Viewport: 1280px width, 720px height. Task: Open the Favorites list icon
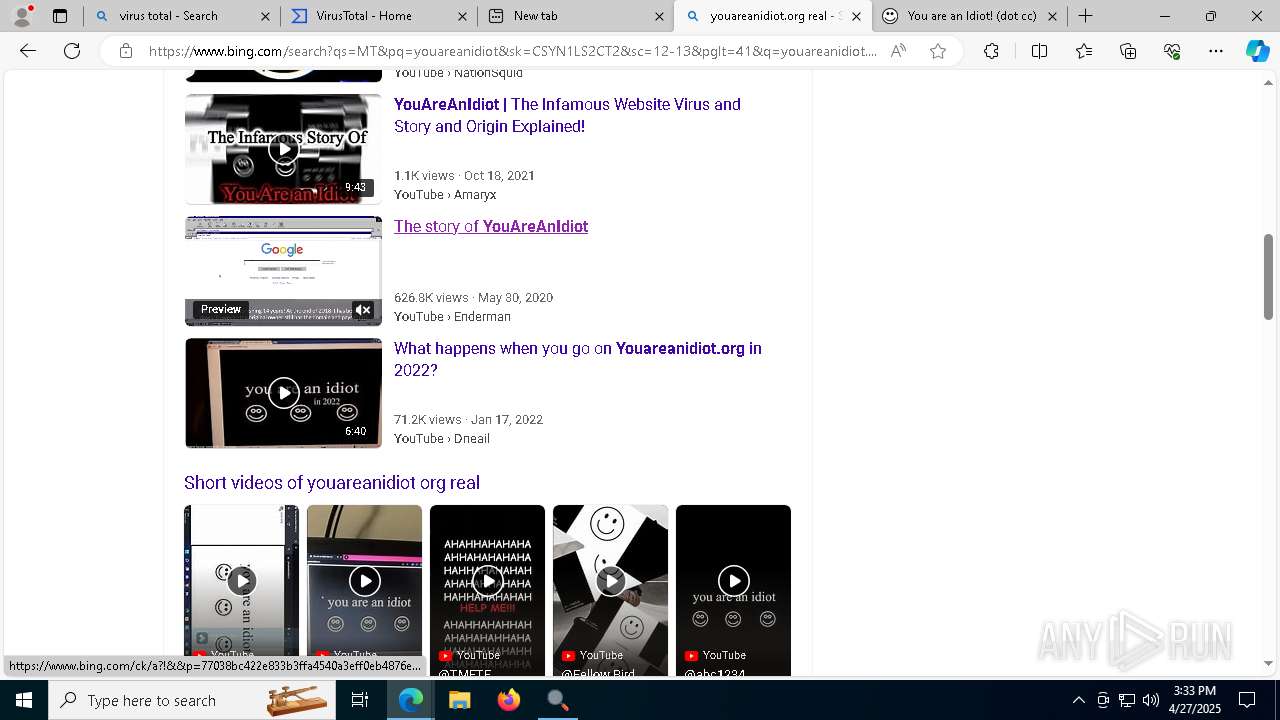(1084, 51)
